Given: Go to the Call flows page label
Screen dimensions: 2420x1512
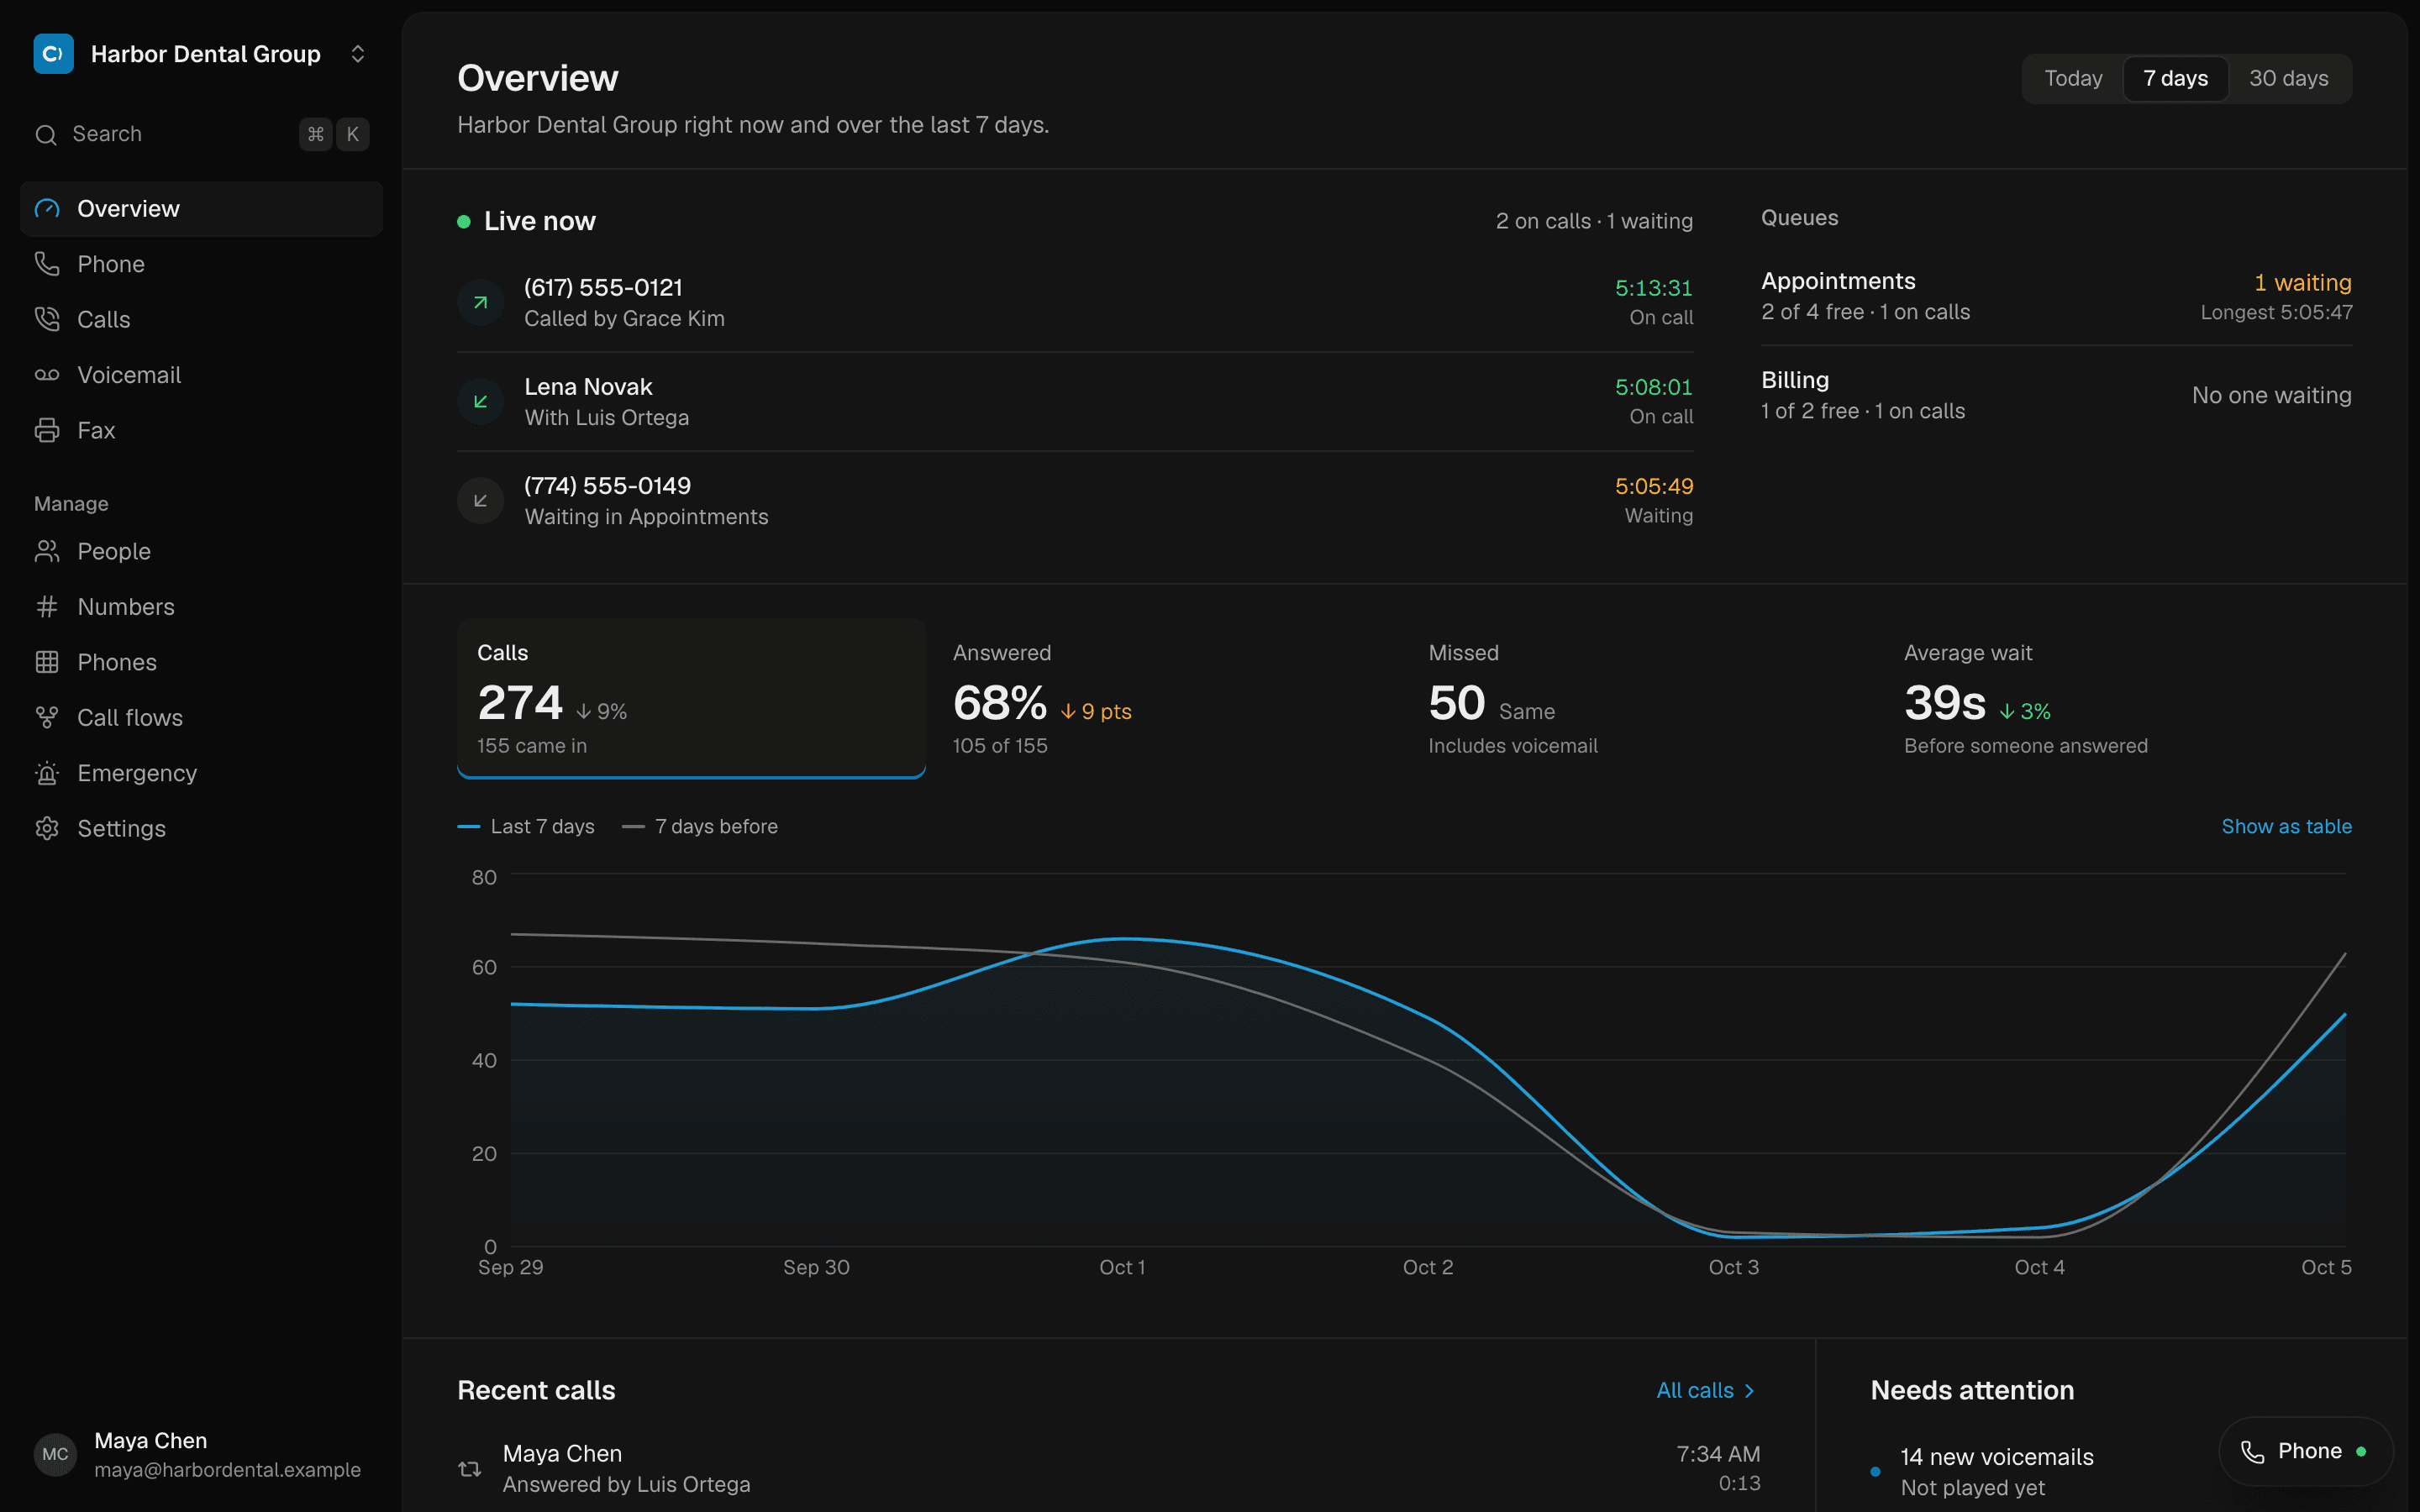Looking at the screenshot, I should click(130, 718).
